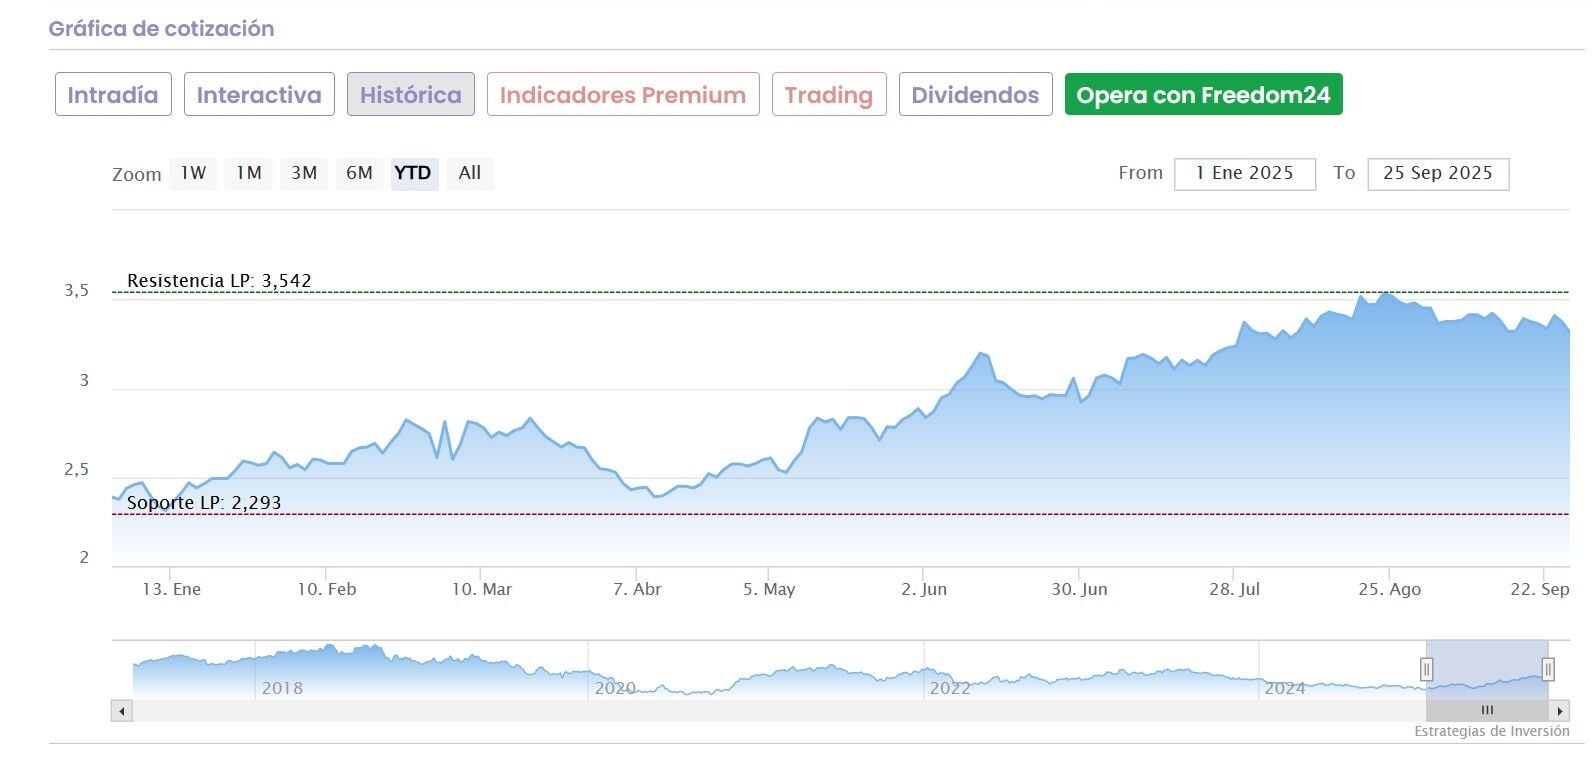Switch to the Interactiva tab

pos(259,95)
